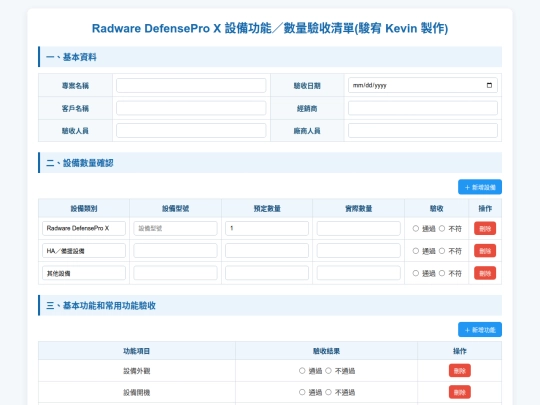Open the calendar picker in 驗收日期 field
The width and height of the screenshot is (540, 405).
pyautogui.click(x=489, y=85)
